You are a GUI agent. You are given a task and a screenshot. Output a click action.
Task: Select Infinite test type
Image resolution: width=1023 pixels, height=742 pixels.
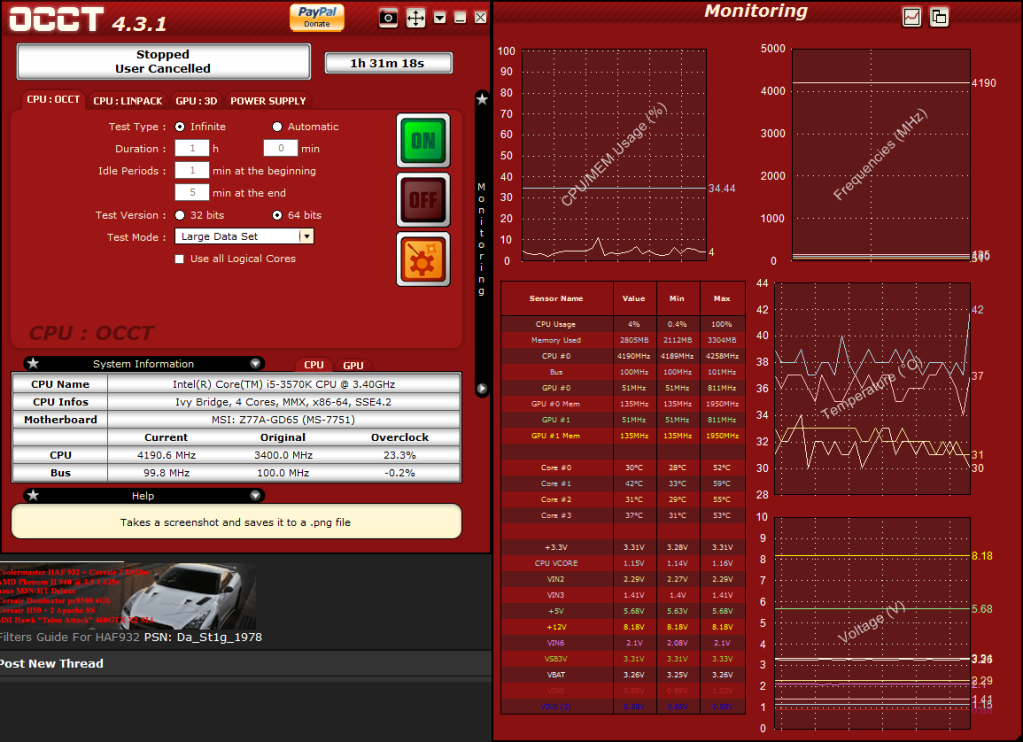(179, 127)
